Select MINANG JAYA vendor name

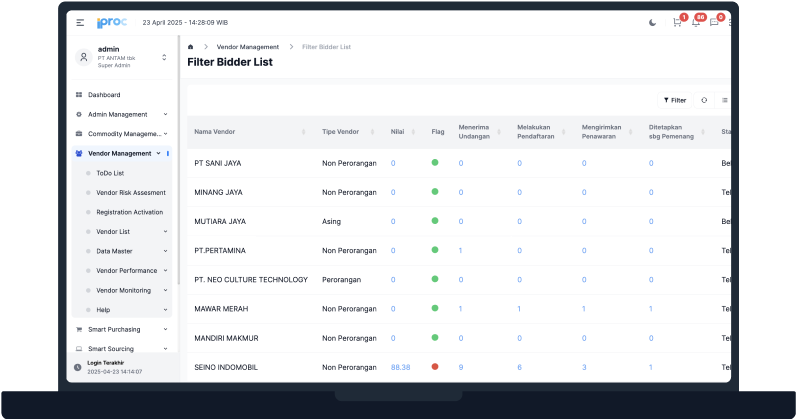[x=218, y=192]
